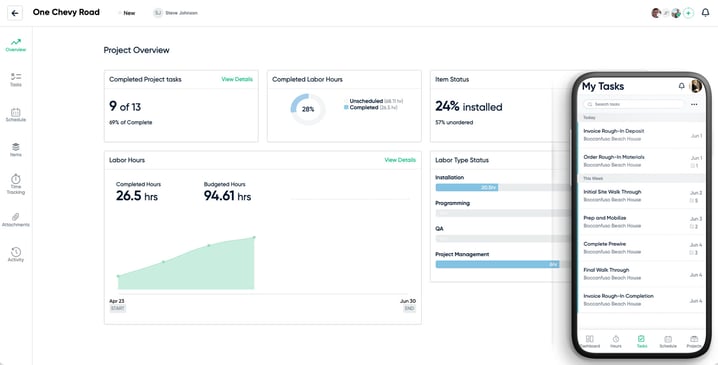Open the New status dropdown
718x365 pixels.
tap(127, 13)
